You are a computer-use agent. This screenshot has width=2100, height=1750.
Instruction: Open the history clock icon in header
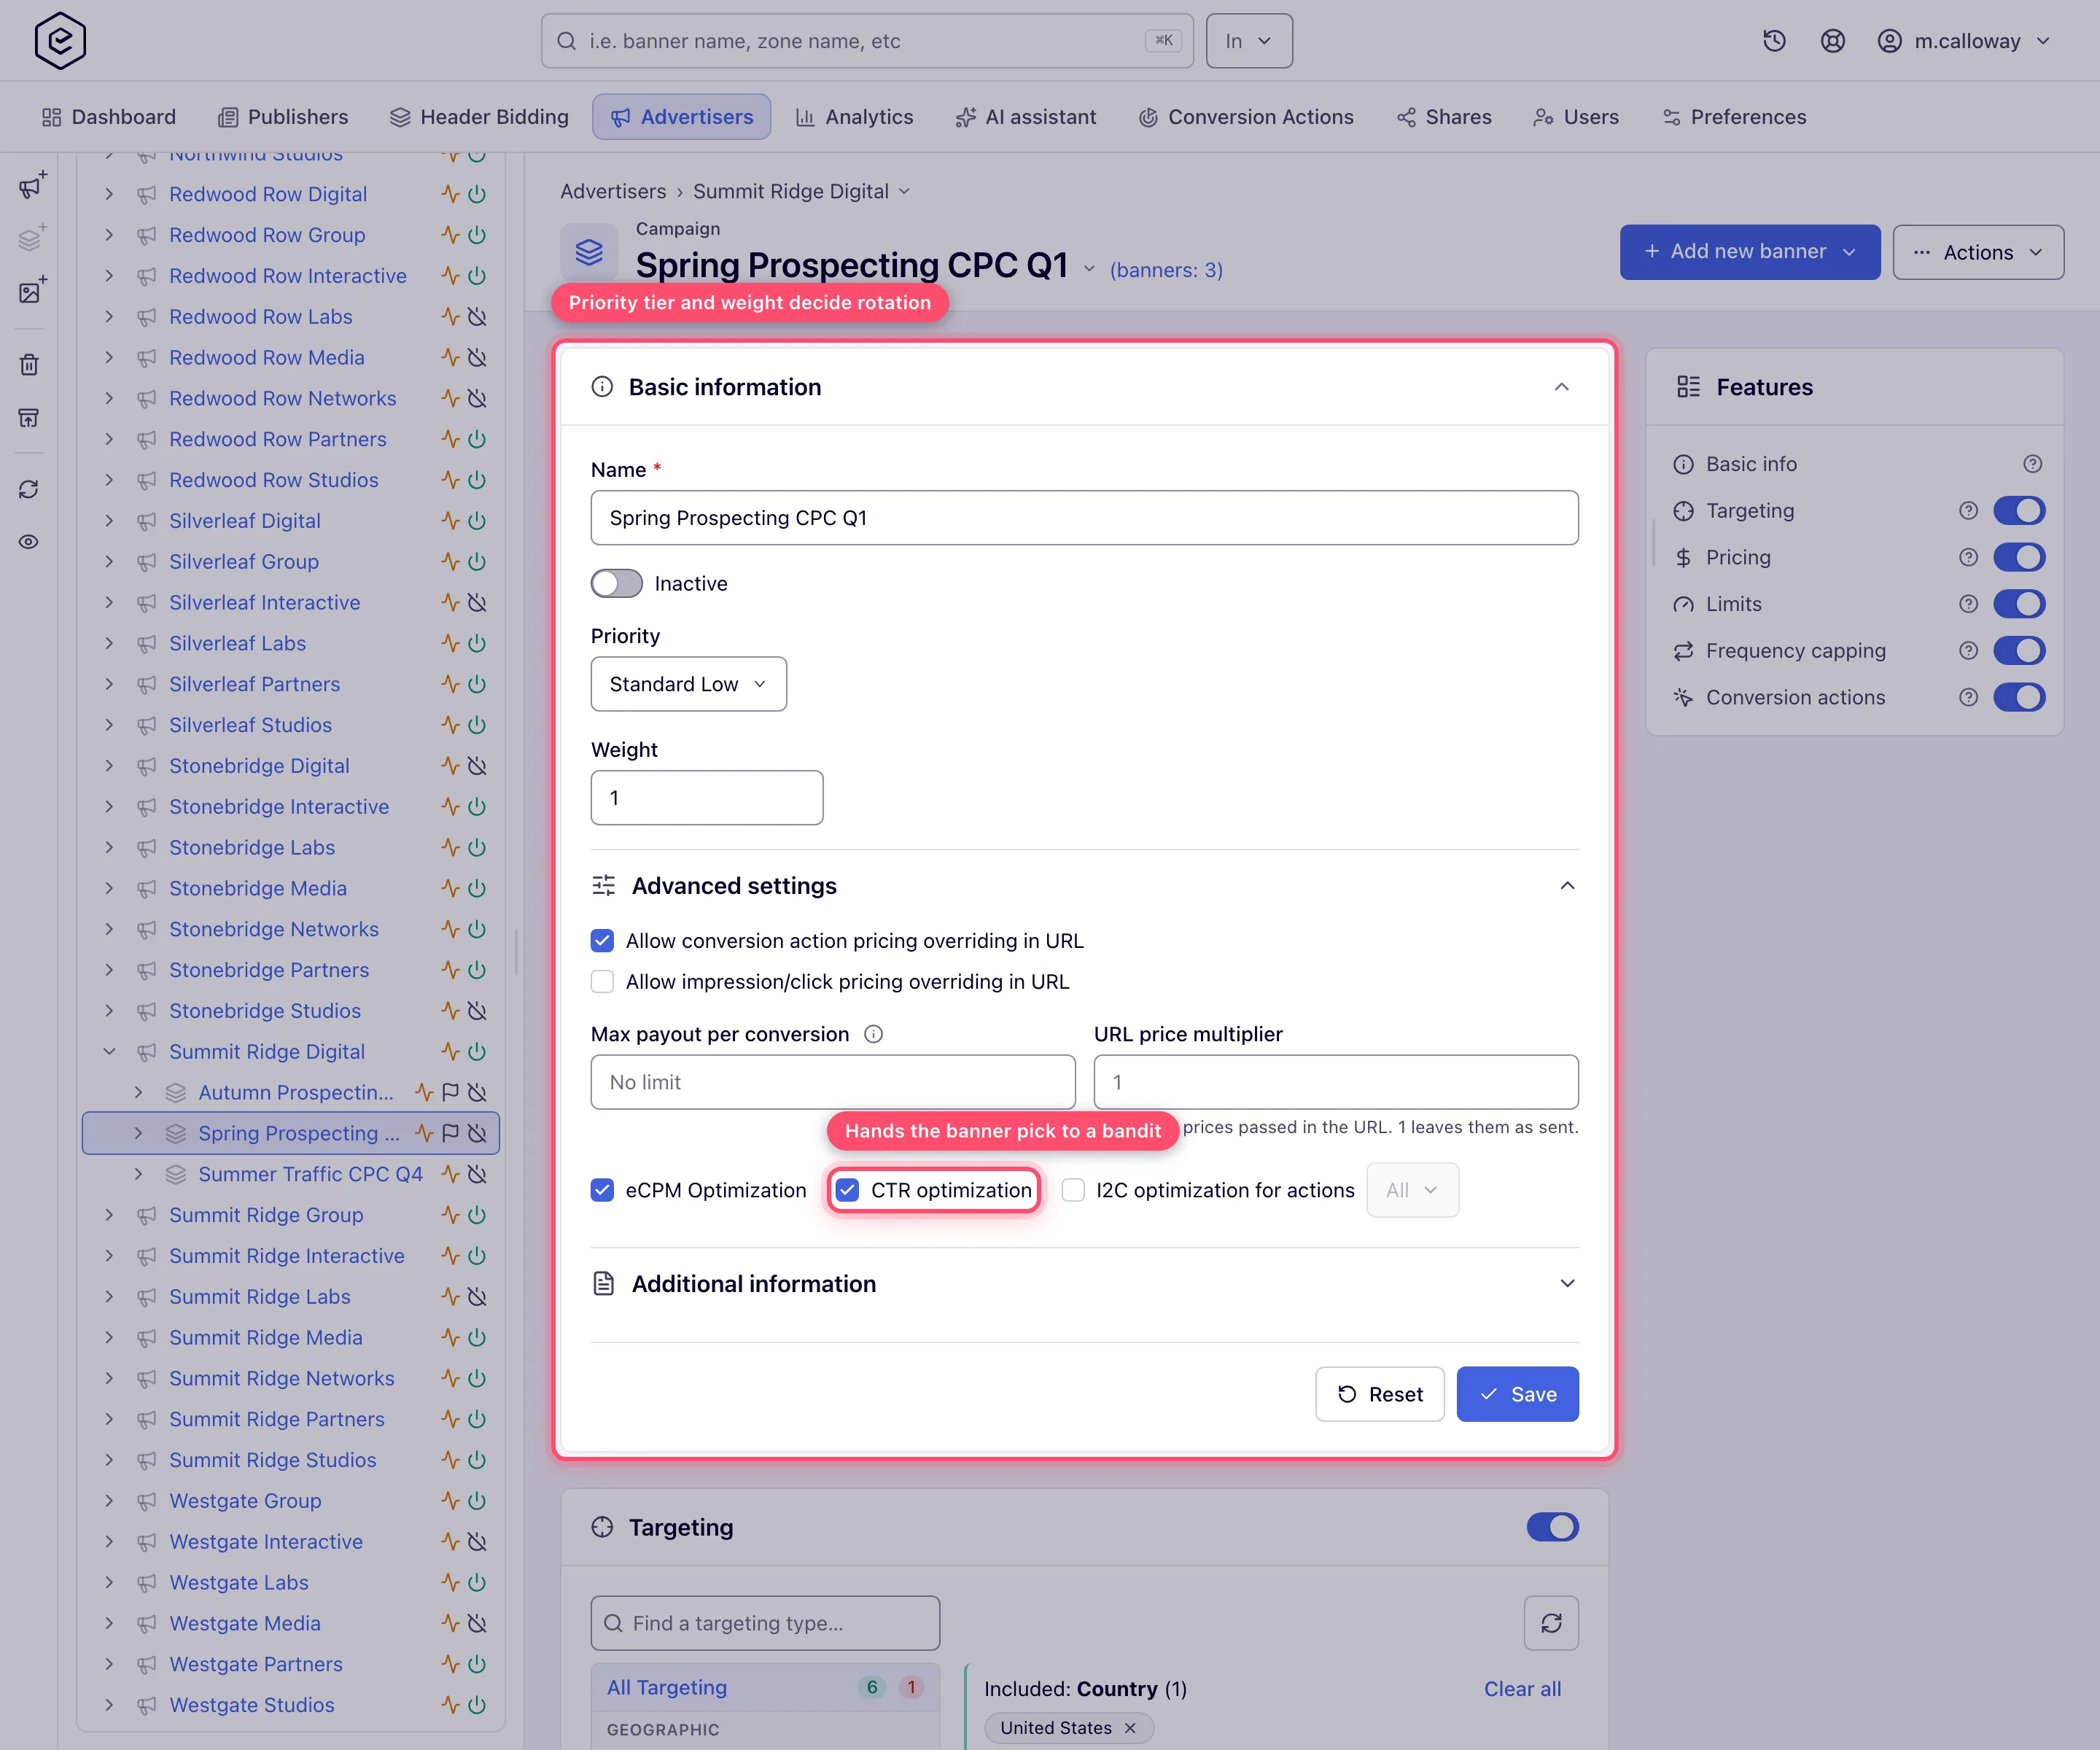pyautogui.click(x=1774, y=41)
